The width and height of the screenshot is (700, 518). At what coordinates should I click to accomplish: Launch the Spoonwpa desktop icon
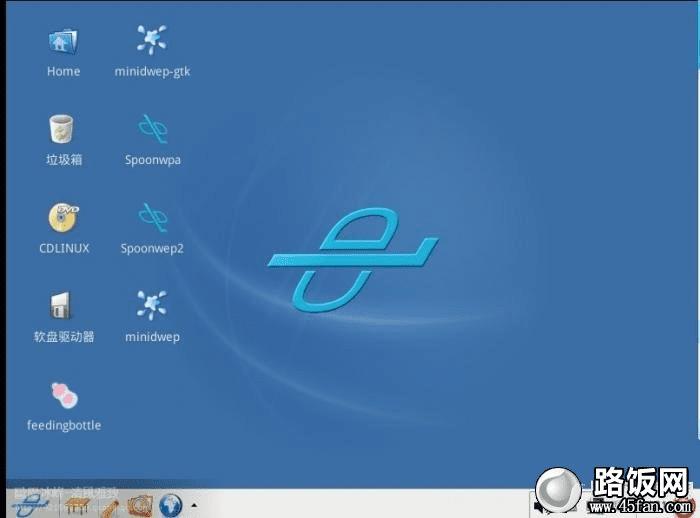coord(153,129)
